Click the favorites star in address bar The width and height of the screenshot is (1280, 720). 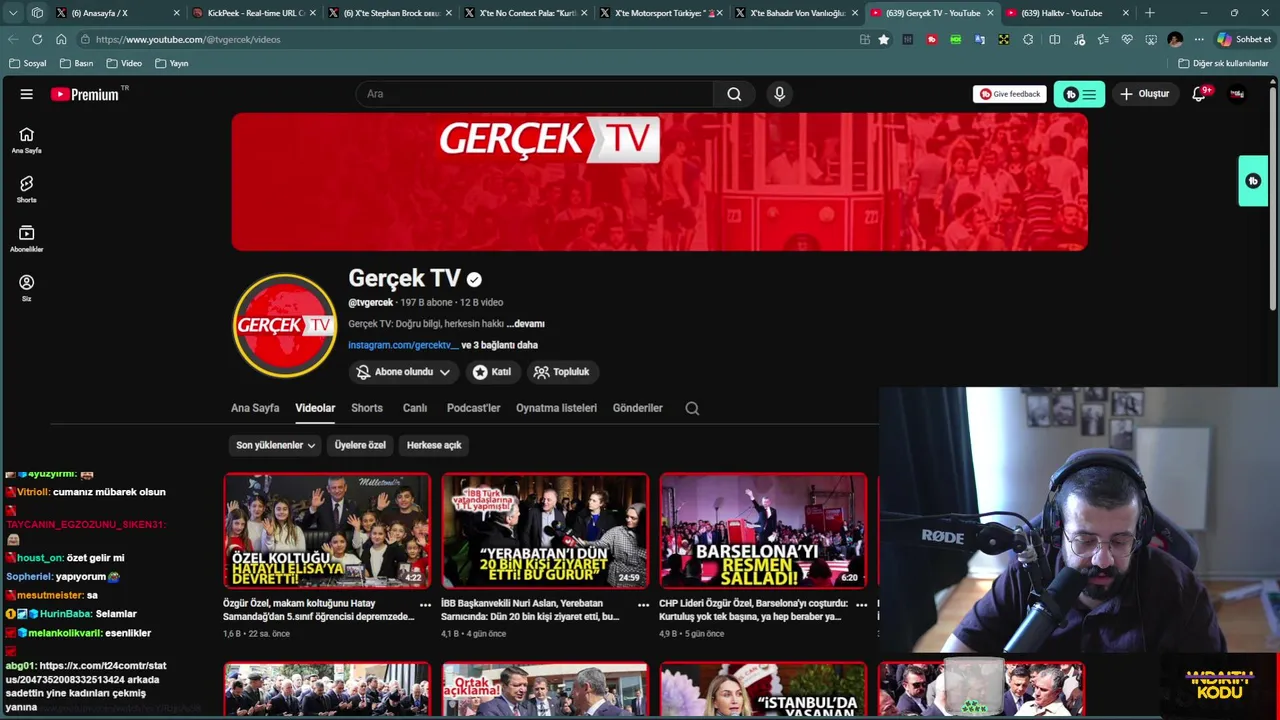coord(884,39)
